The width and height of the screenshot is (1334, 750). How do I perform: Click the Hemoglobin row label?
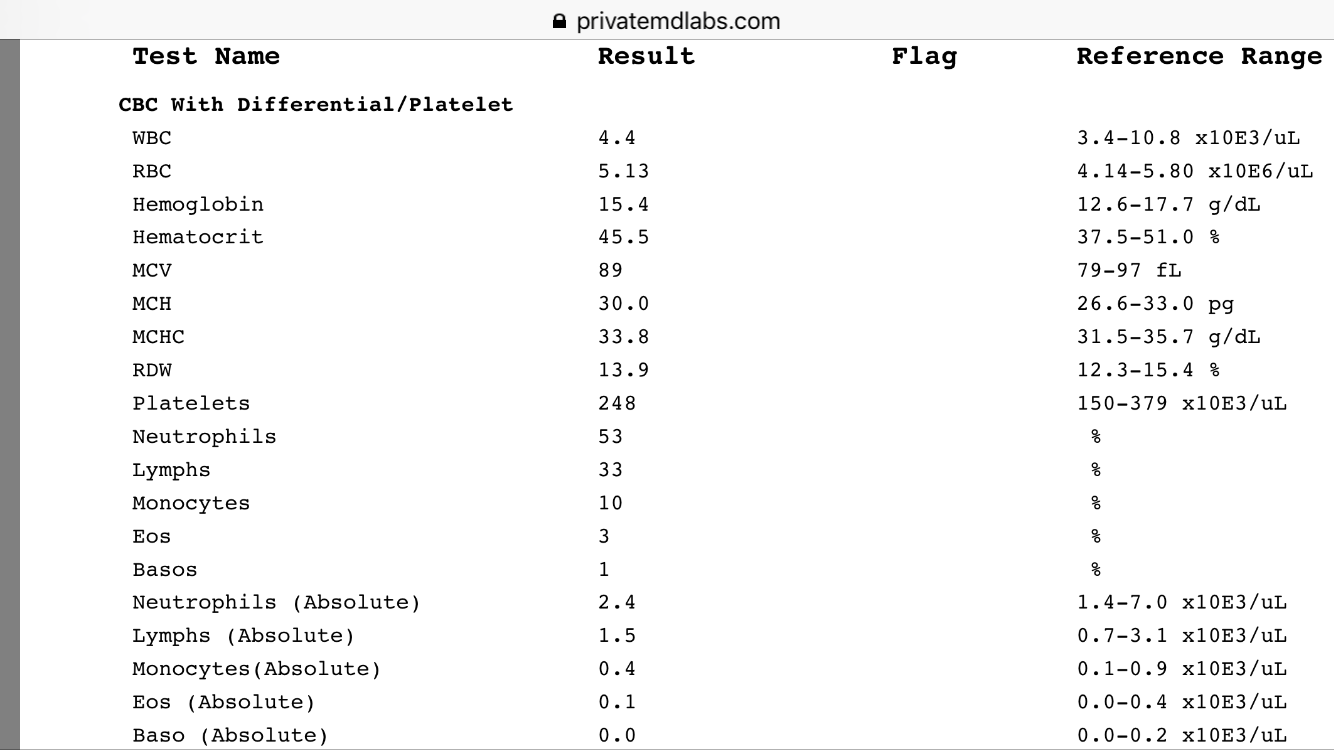coord(198,205)
